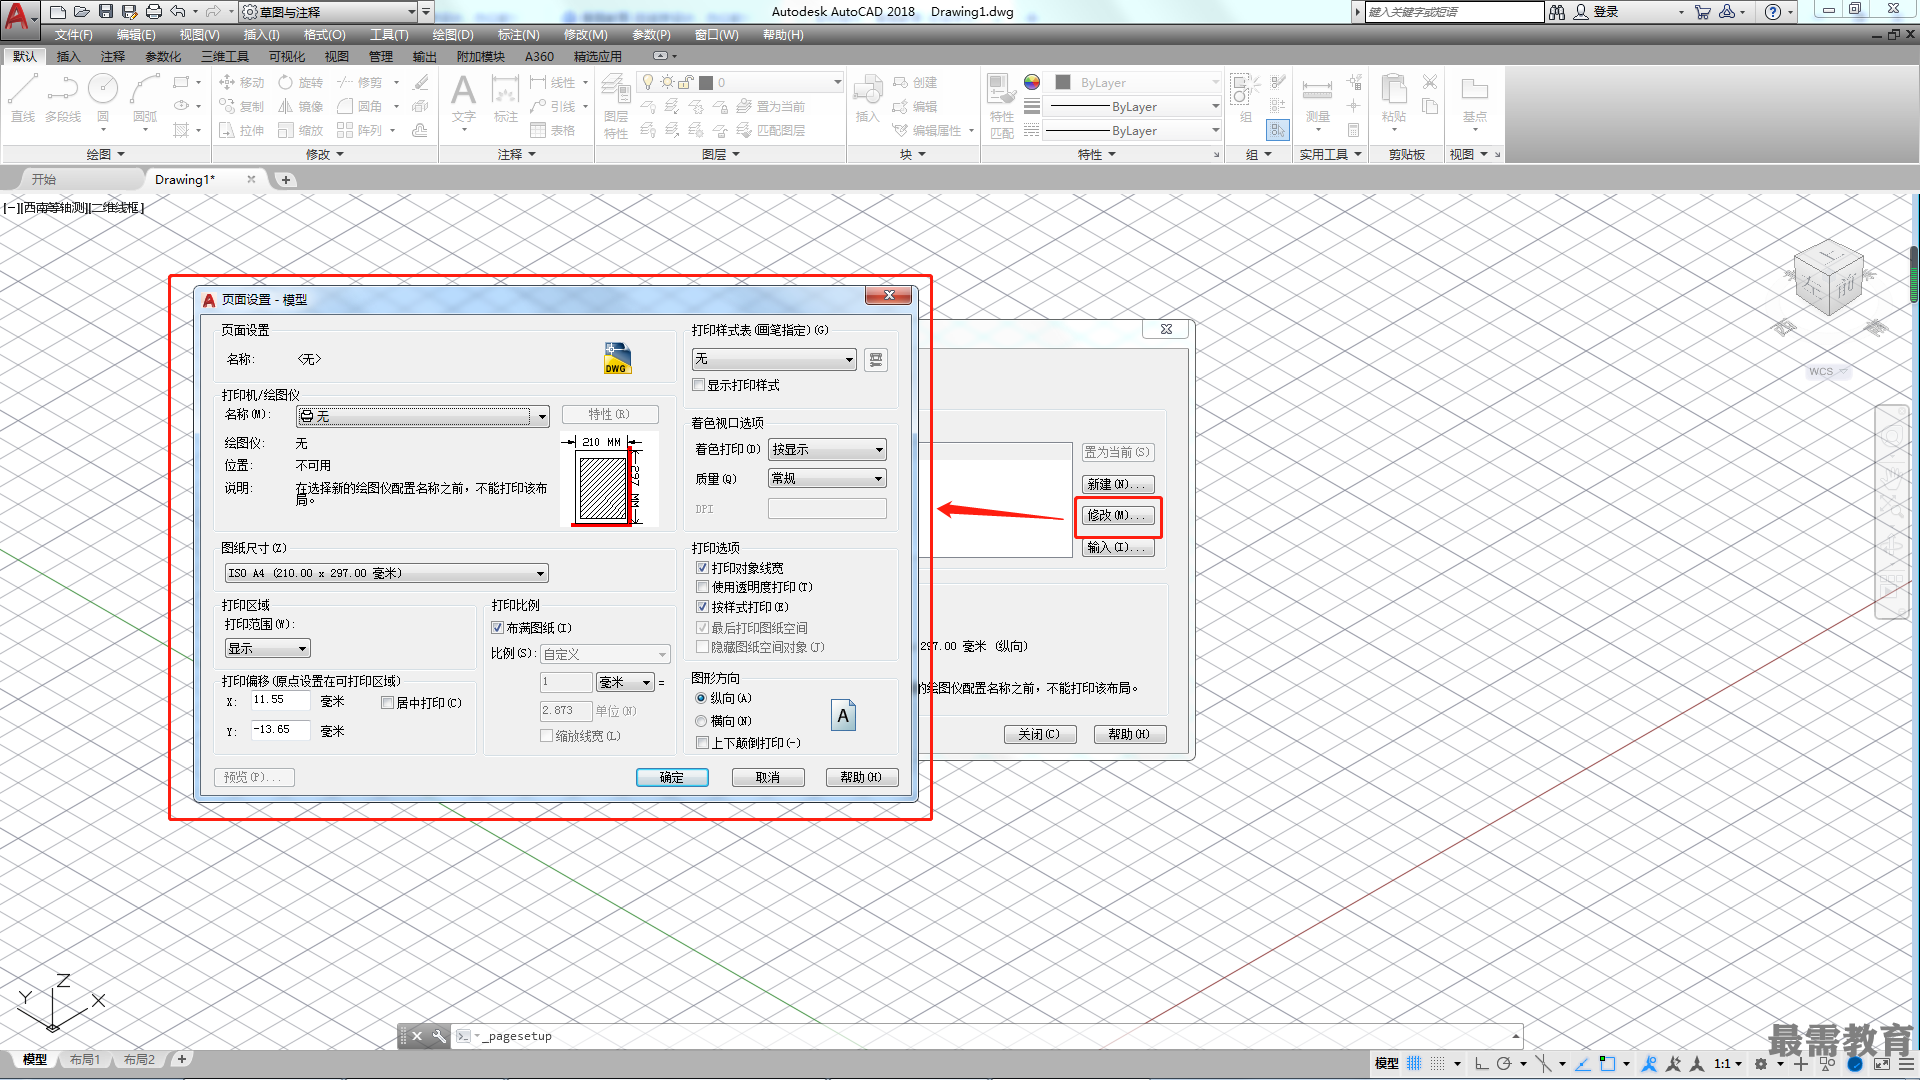Open the 格式(O) menu
This screenshot has width=1920, height=1080.
(x=324, y=35)
